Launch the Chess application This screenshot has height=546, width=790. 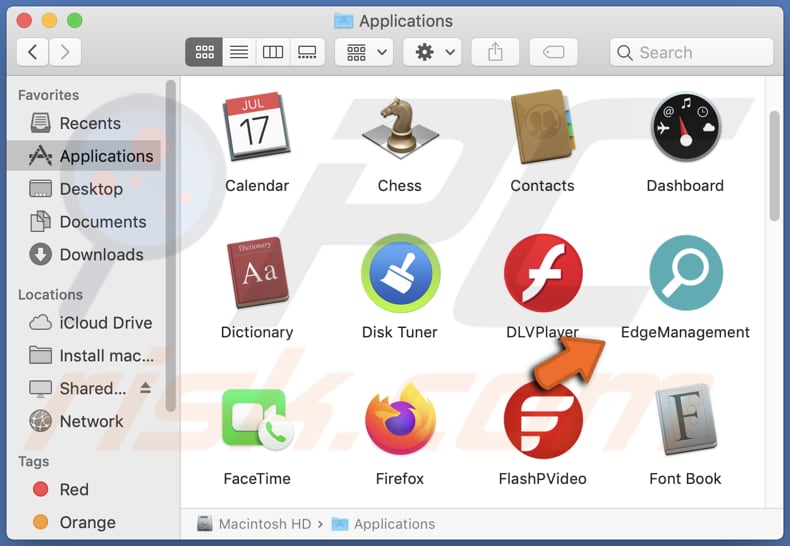click(399, 127)
